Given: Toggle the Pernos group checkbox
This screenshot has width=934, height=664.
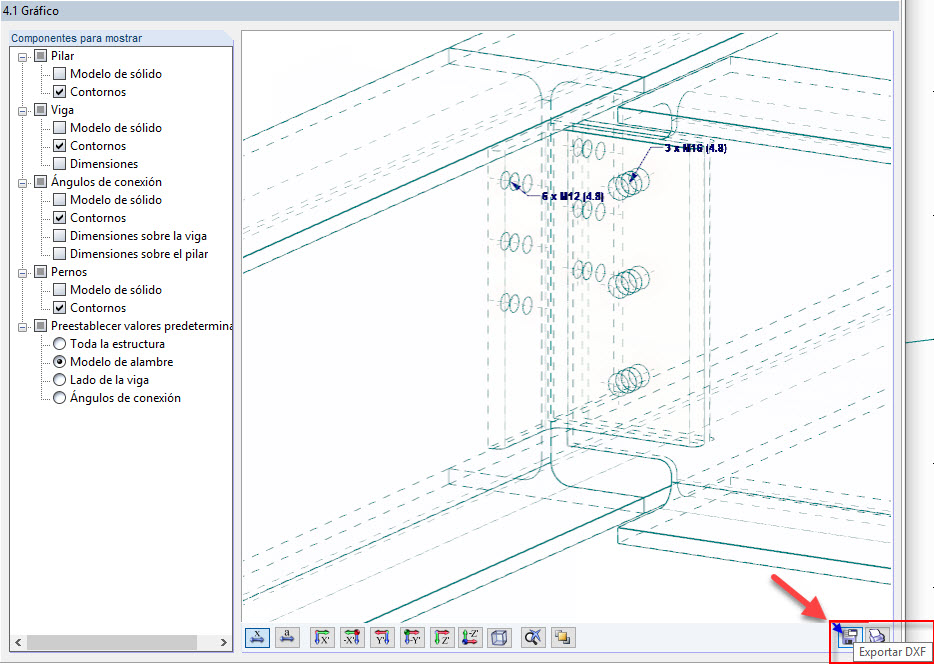Looking at the screenshot, I should tap(41, 272).
